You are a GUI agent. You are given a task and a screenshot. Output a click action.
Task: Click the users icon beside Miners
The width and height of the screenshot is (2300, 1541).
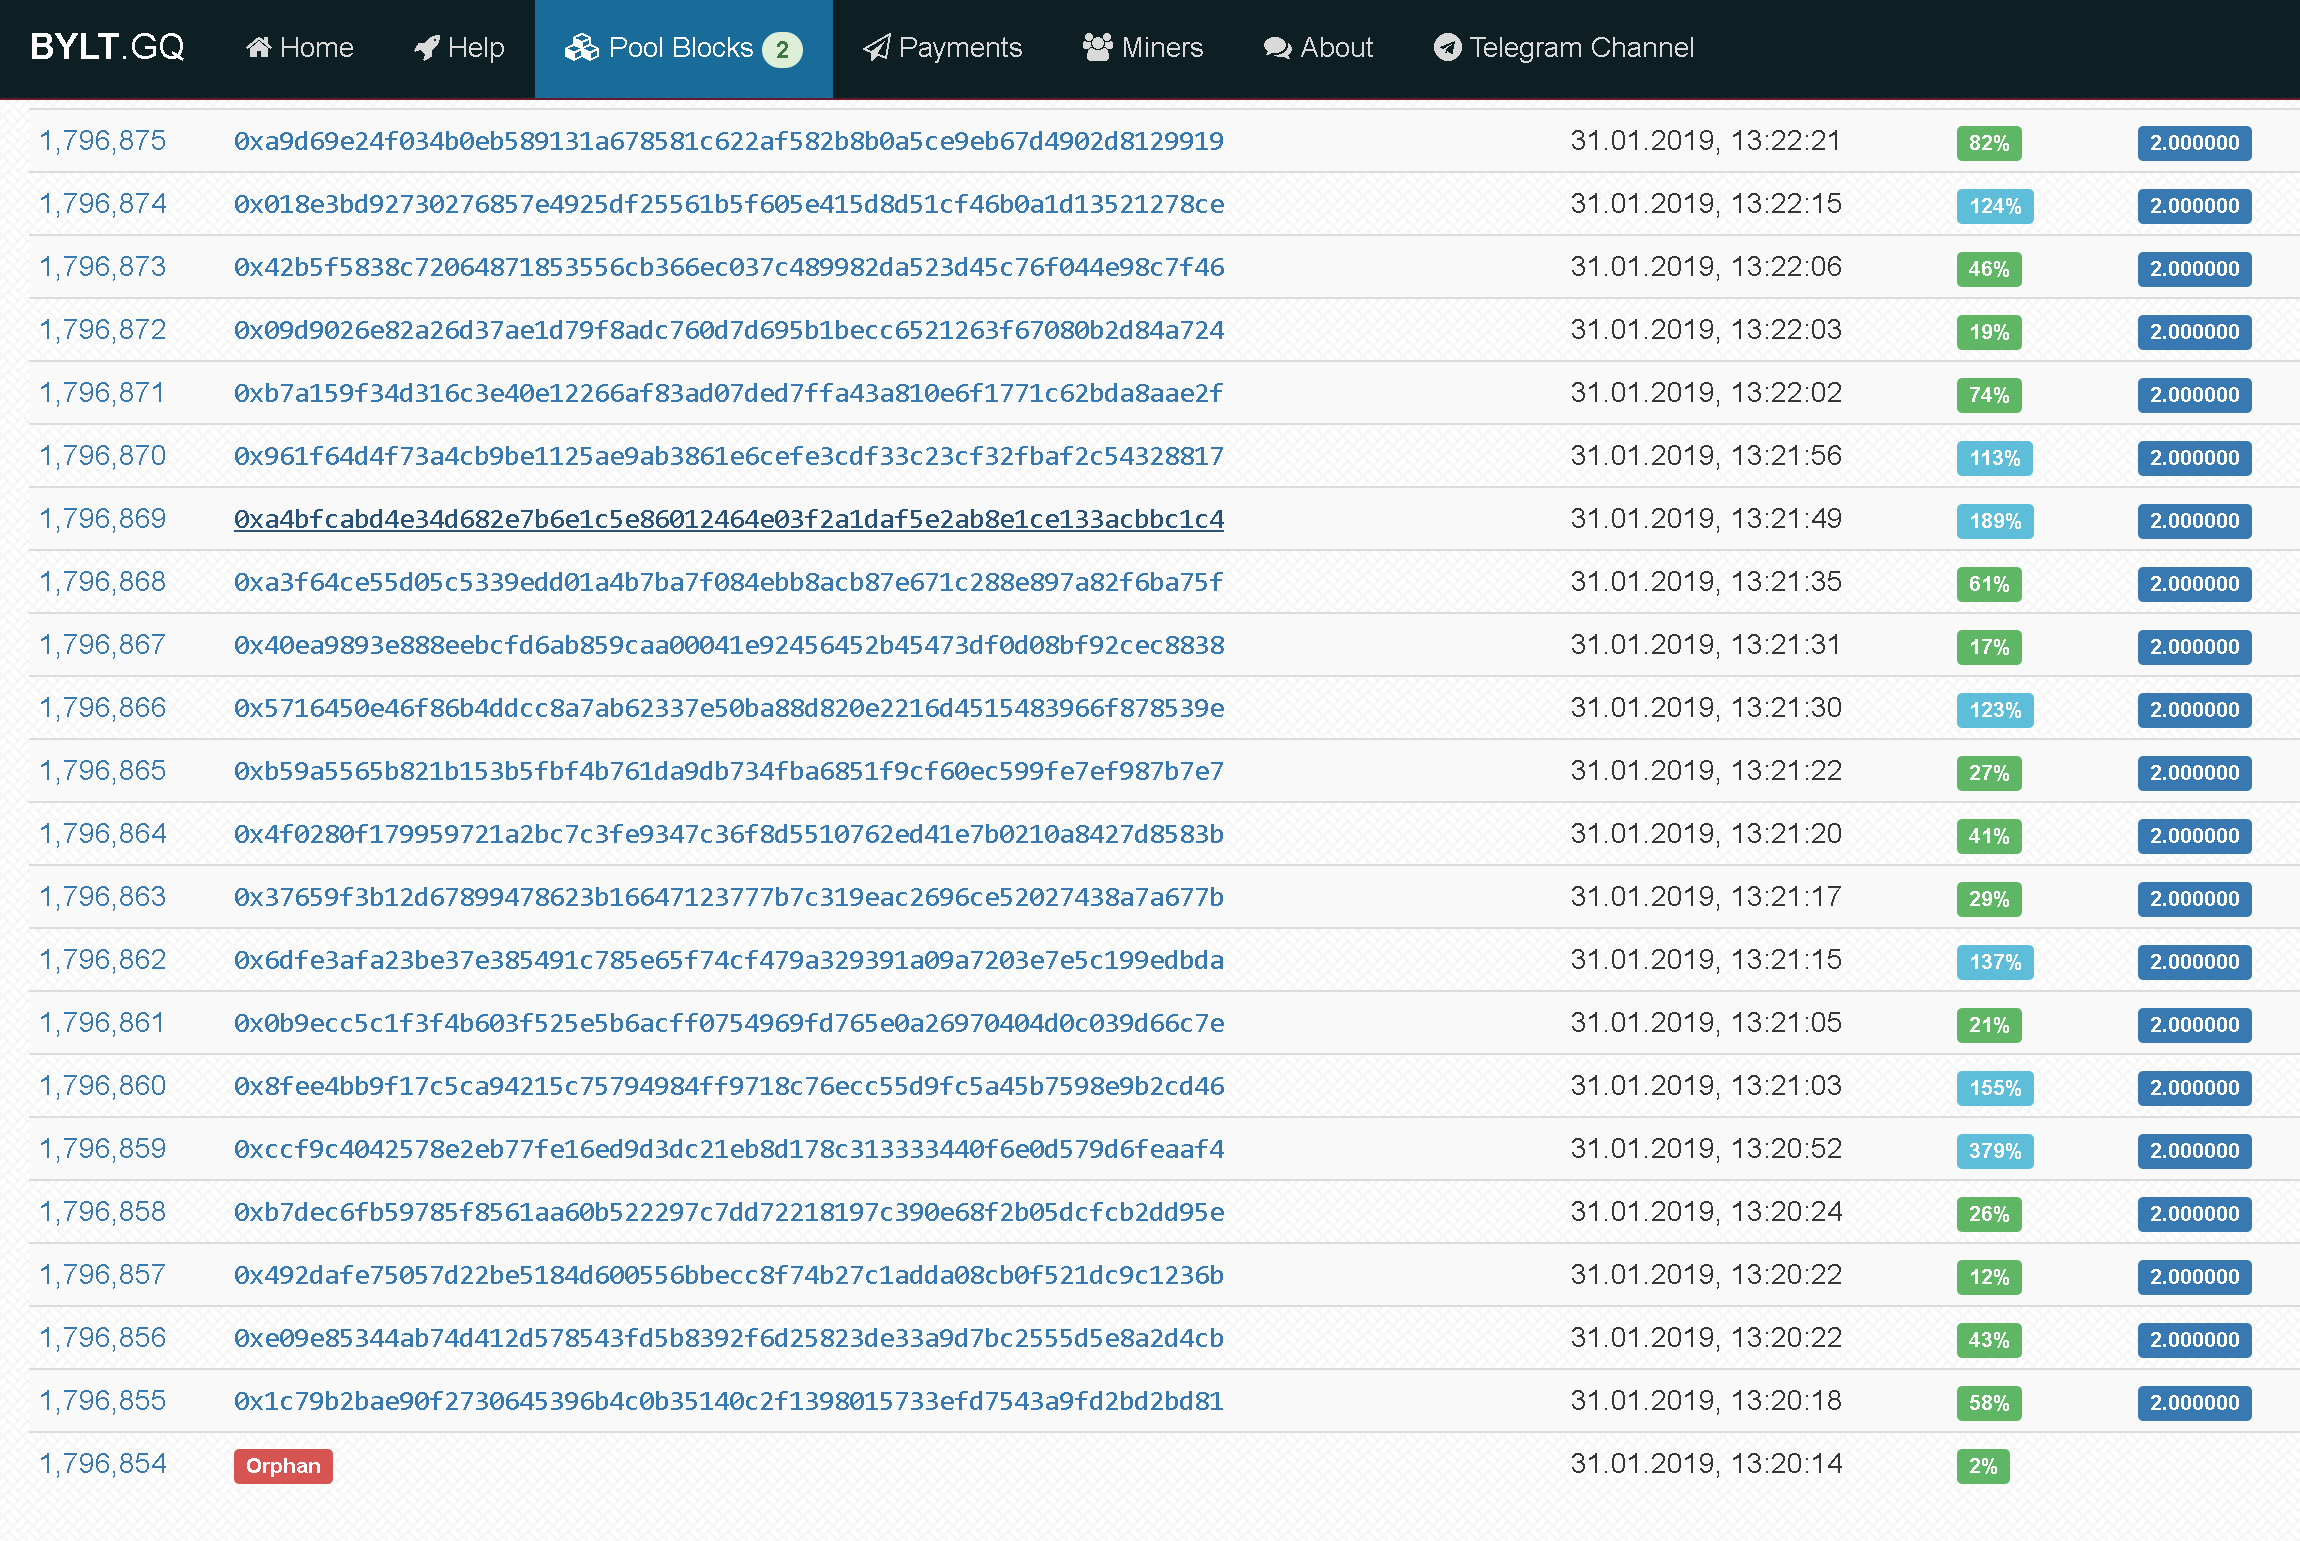(1097, 47)
